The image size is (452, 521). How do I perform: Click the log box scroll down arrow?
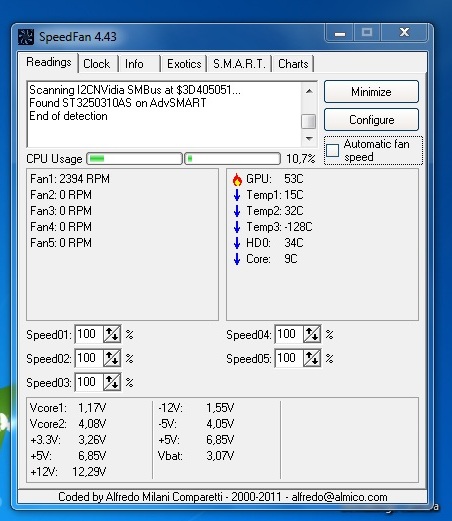click(x=309, y=138)
